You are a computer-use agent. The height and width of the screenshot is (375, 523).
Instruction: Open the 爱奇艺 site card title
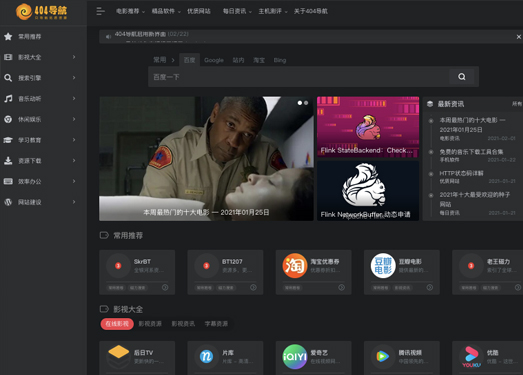(x=319, y=353)
